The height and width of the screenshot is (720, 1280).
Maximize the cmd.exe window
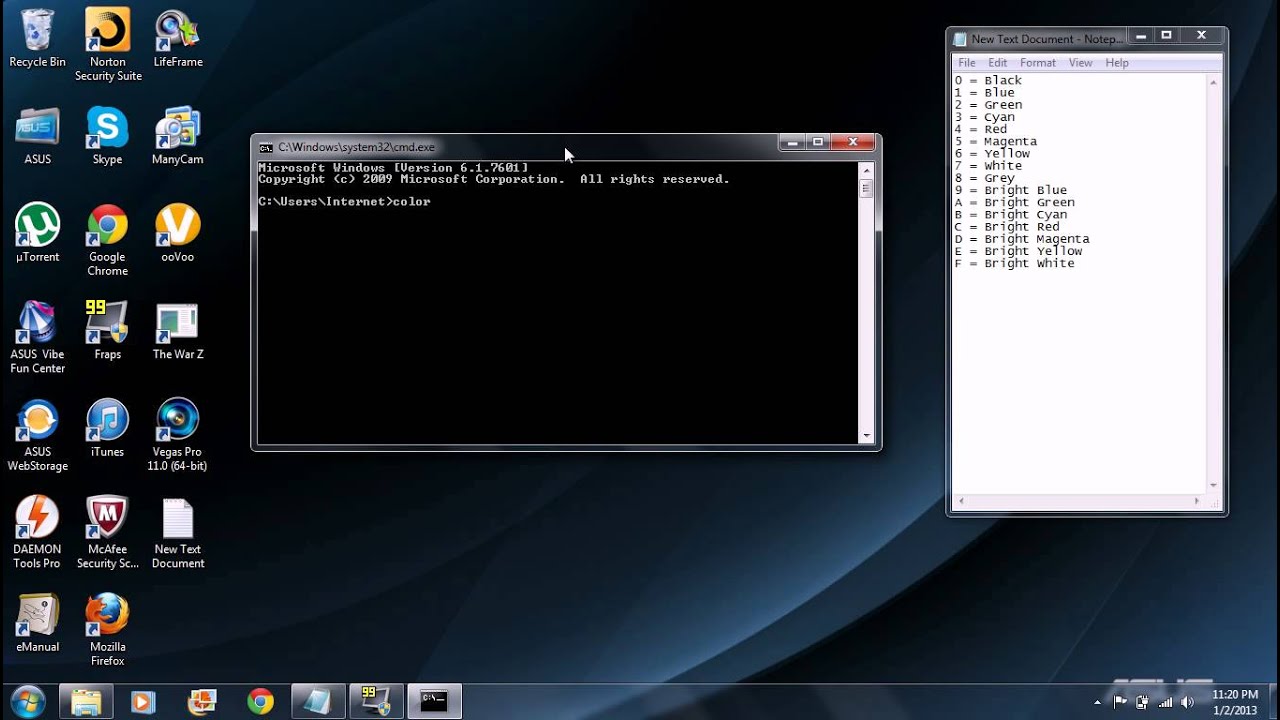818,143
